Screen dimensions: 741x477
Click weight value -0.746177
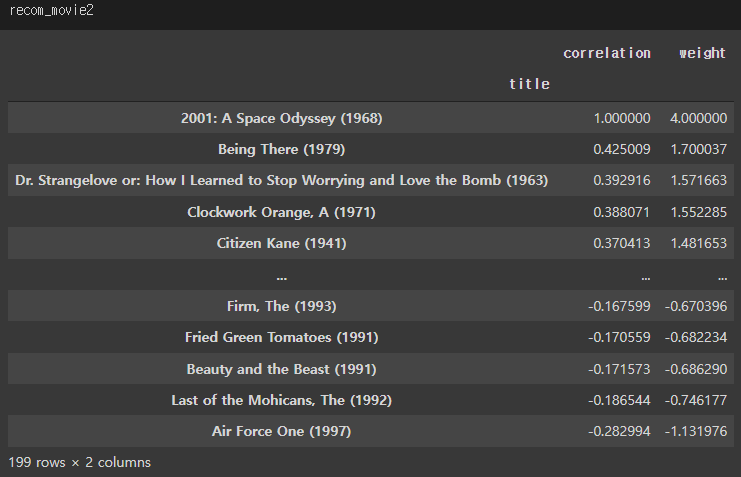(696, 400)
